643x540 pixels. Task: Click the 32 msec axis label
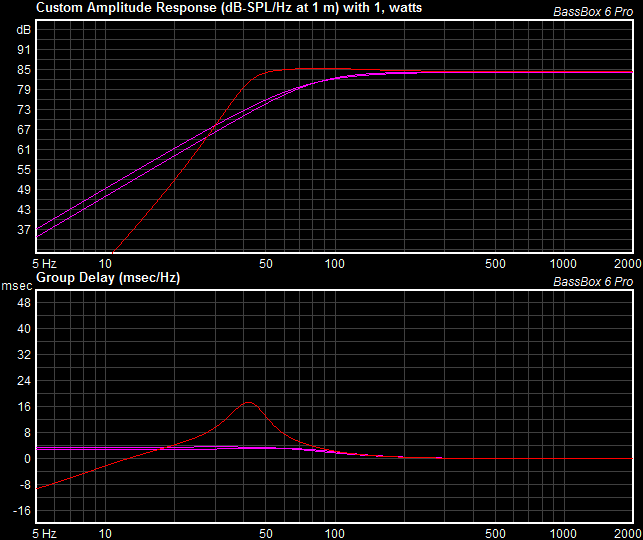(x=24, y=355)
